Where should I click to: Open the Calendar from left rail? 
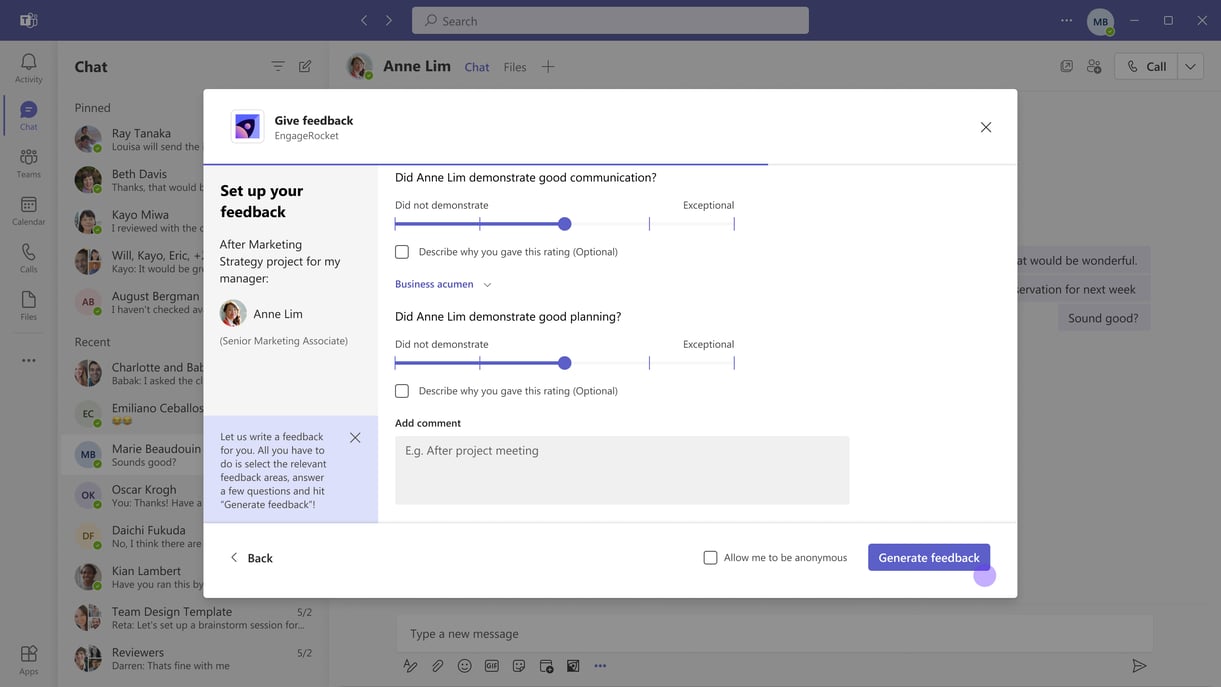(28, 210)
